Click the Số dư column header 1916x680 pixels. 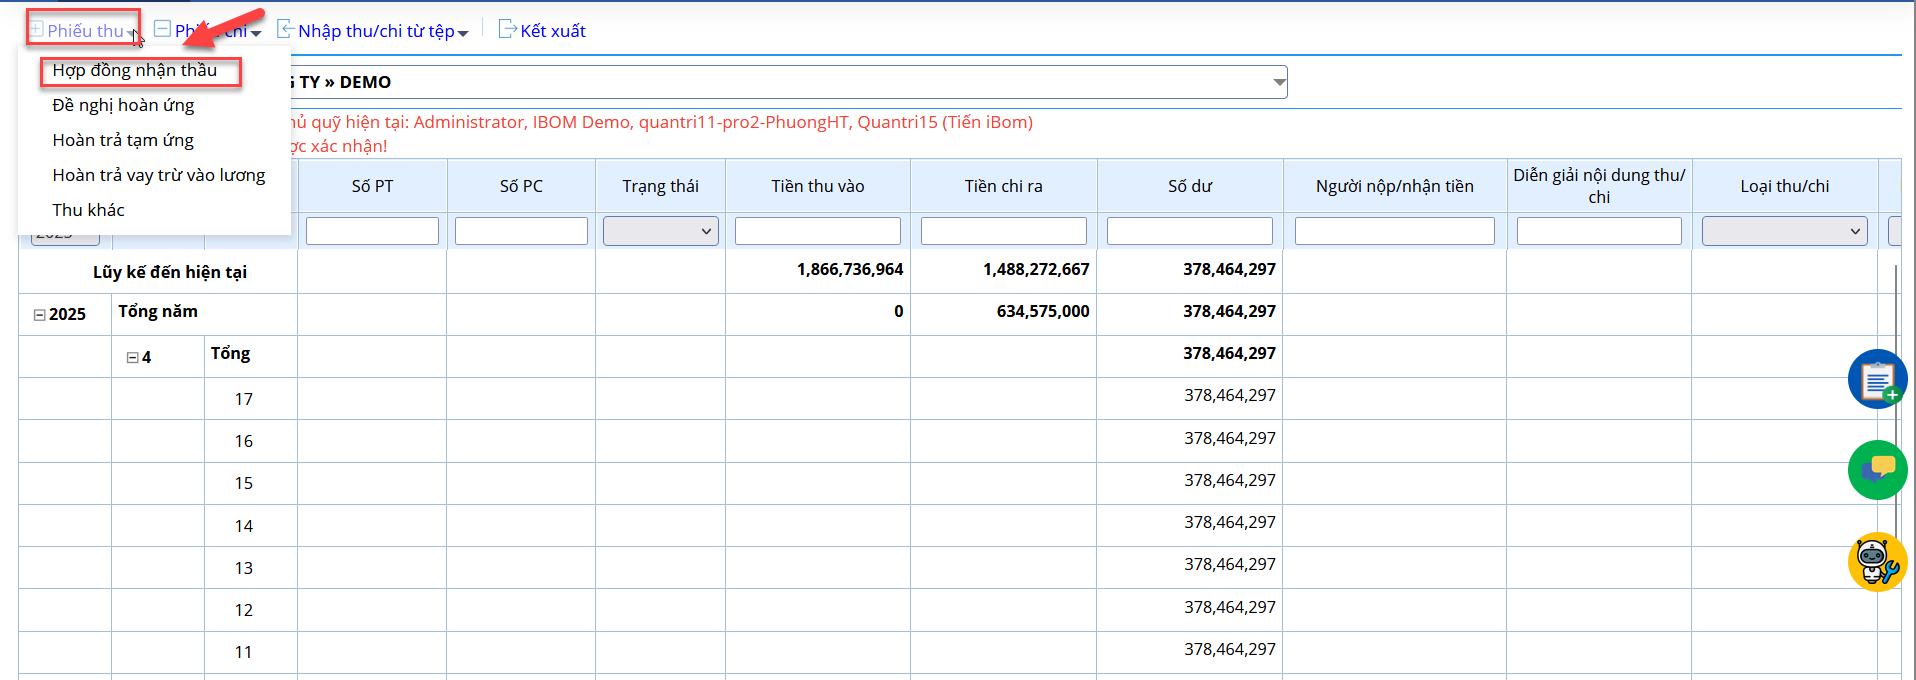[x=1190, y=186]
